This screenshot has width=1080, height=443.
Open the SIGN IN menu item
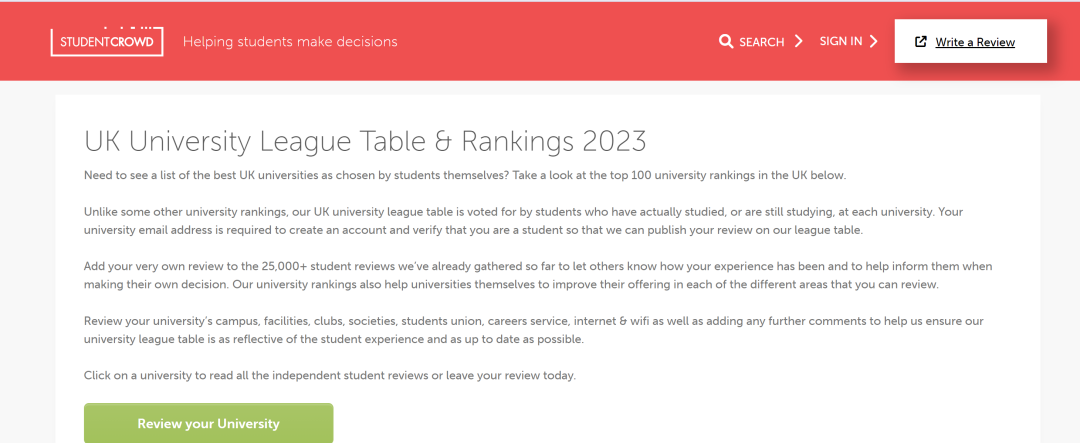[849, 41]
